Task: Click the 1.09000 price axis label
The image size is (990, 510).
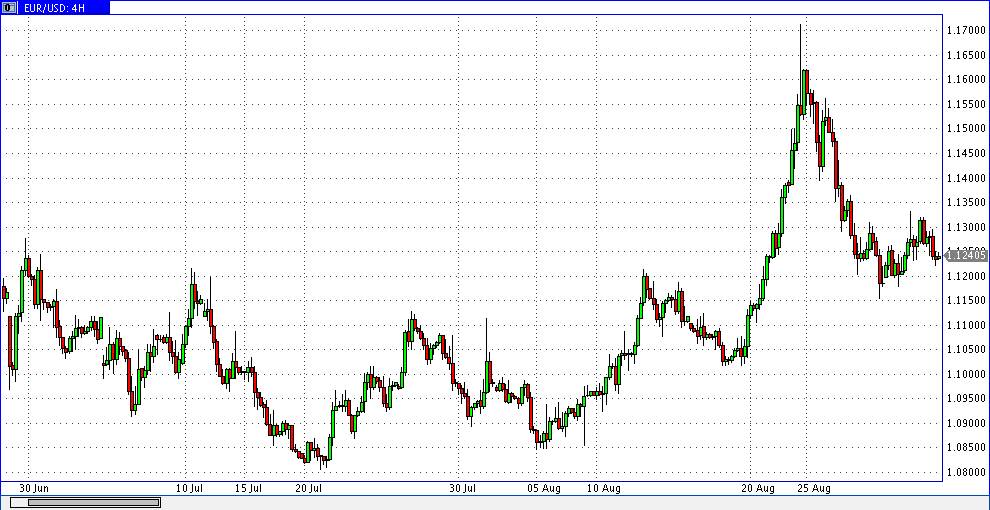Action: coord(966,424)
